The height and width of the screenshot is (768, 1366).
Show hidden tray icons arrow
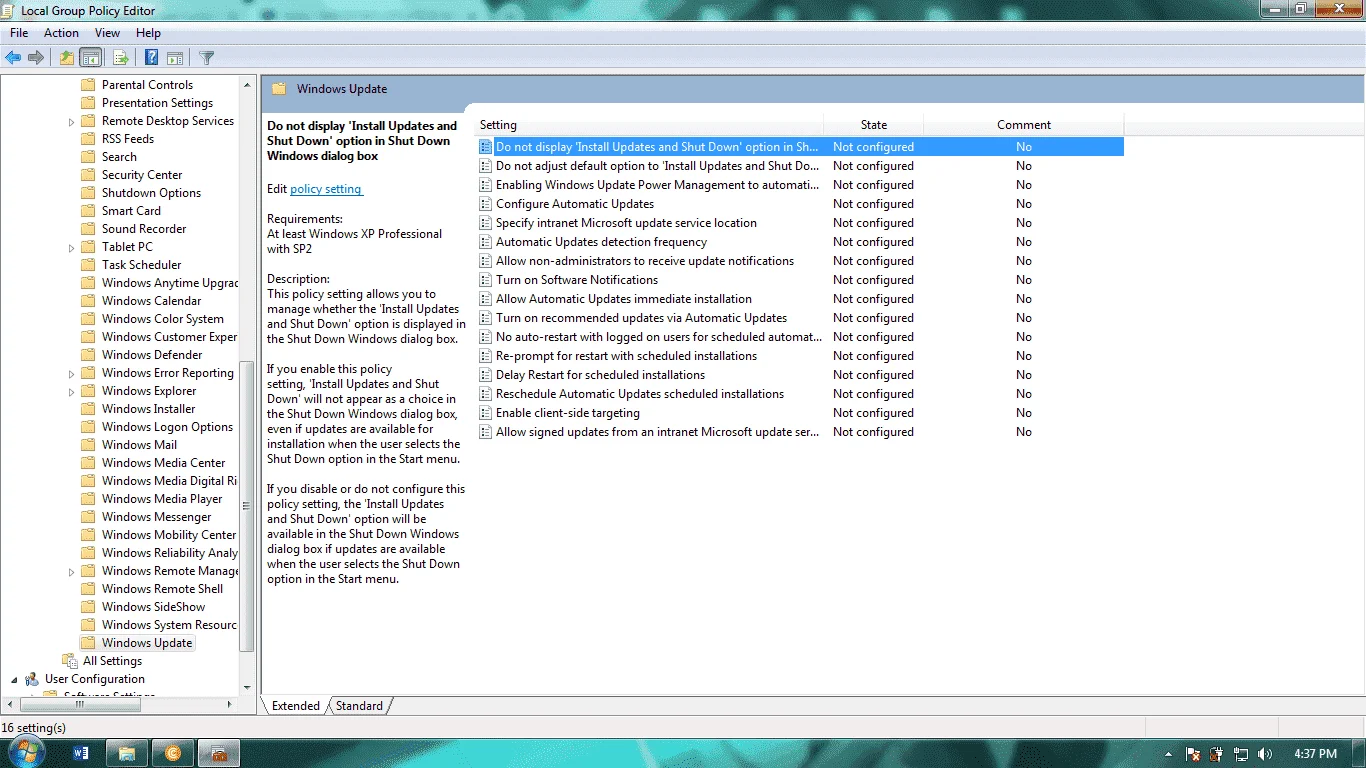coord(1168,754)
